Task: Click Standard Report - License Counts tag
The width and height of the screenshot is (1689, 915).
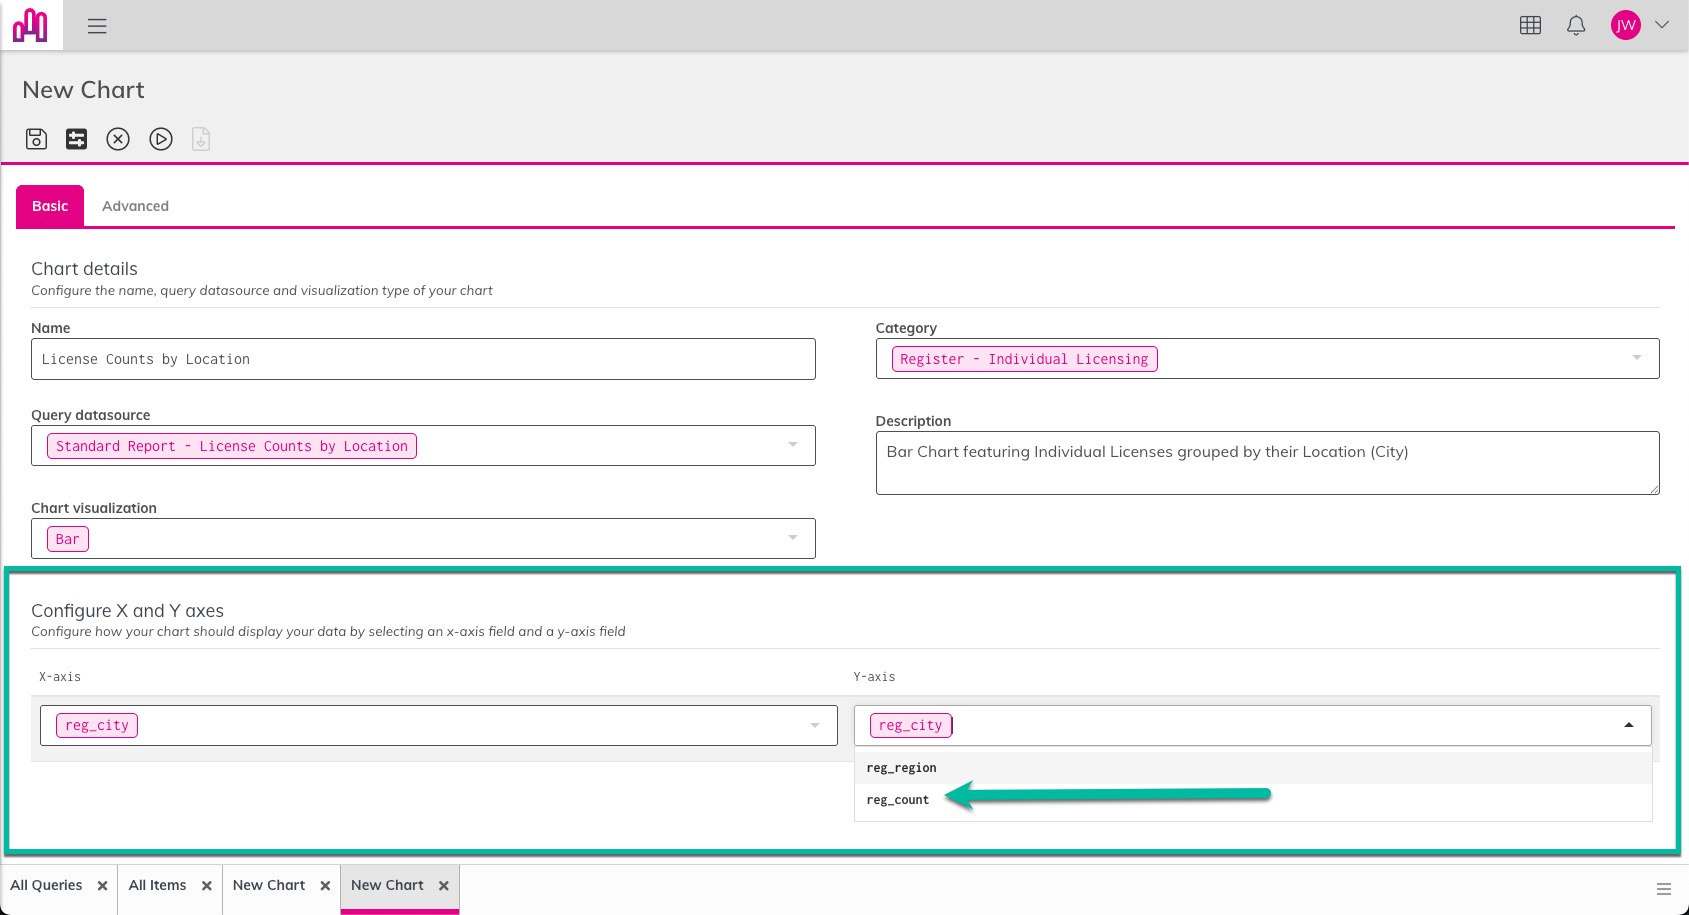Action: [x=232, y=446]
